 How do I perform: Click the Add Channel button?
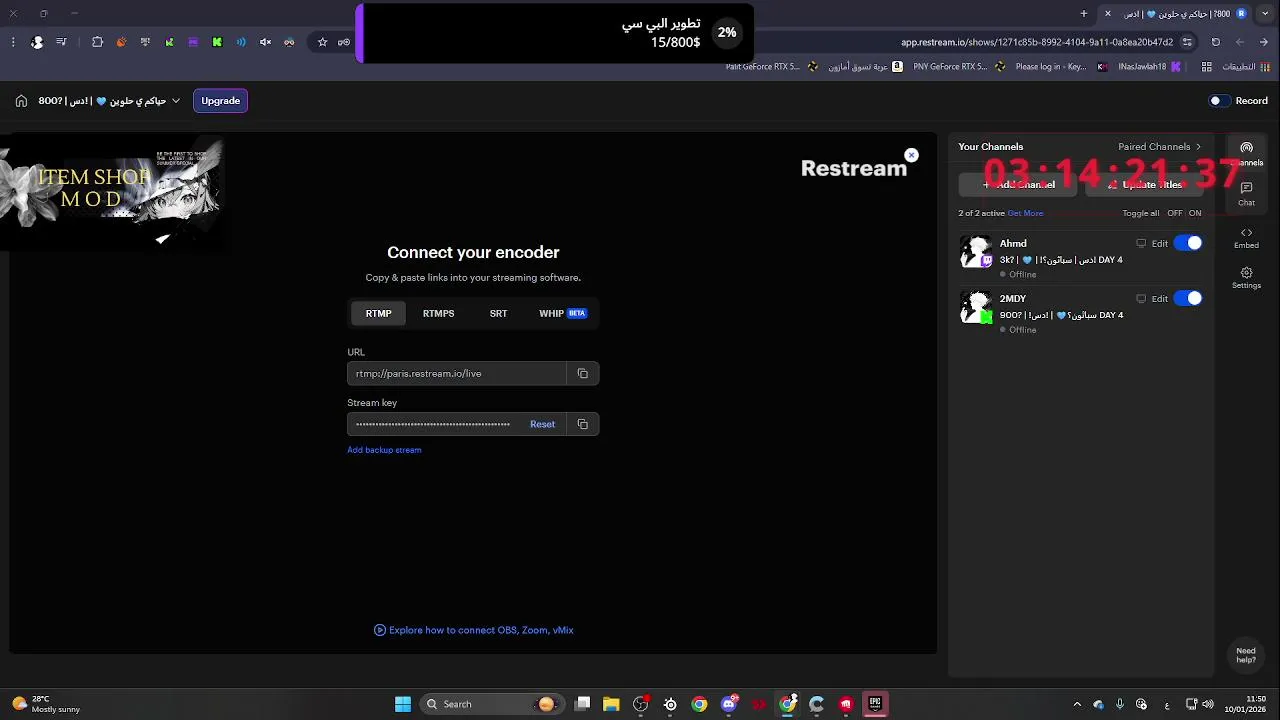(1018, 185)
